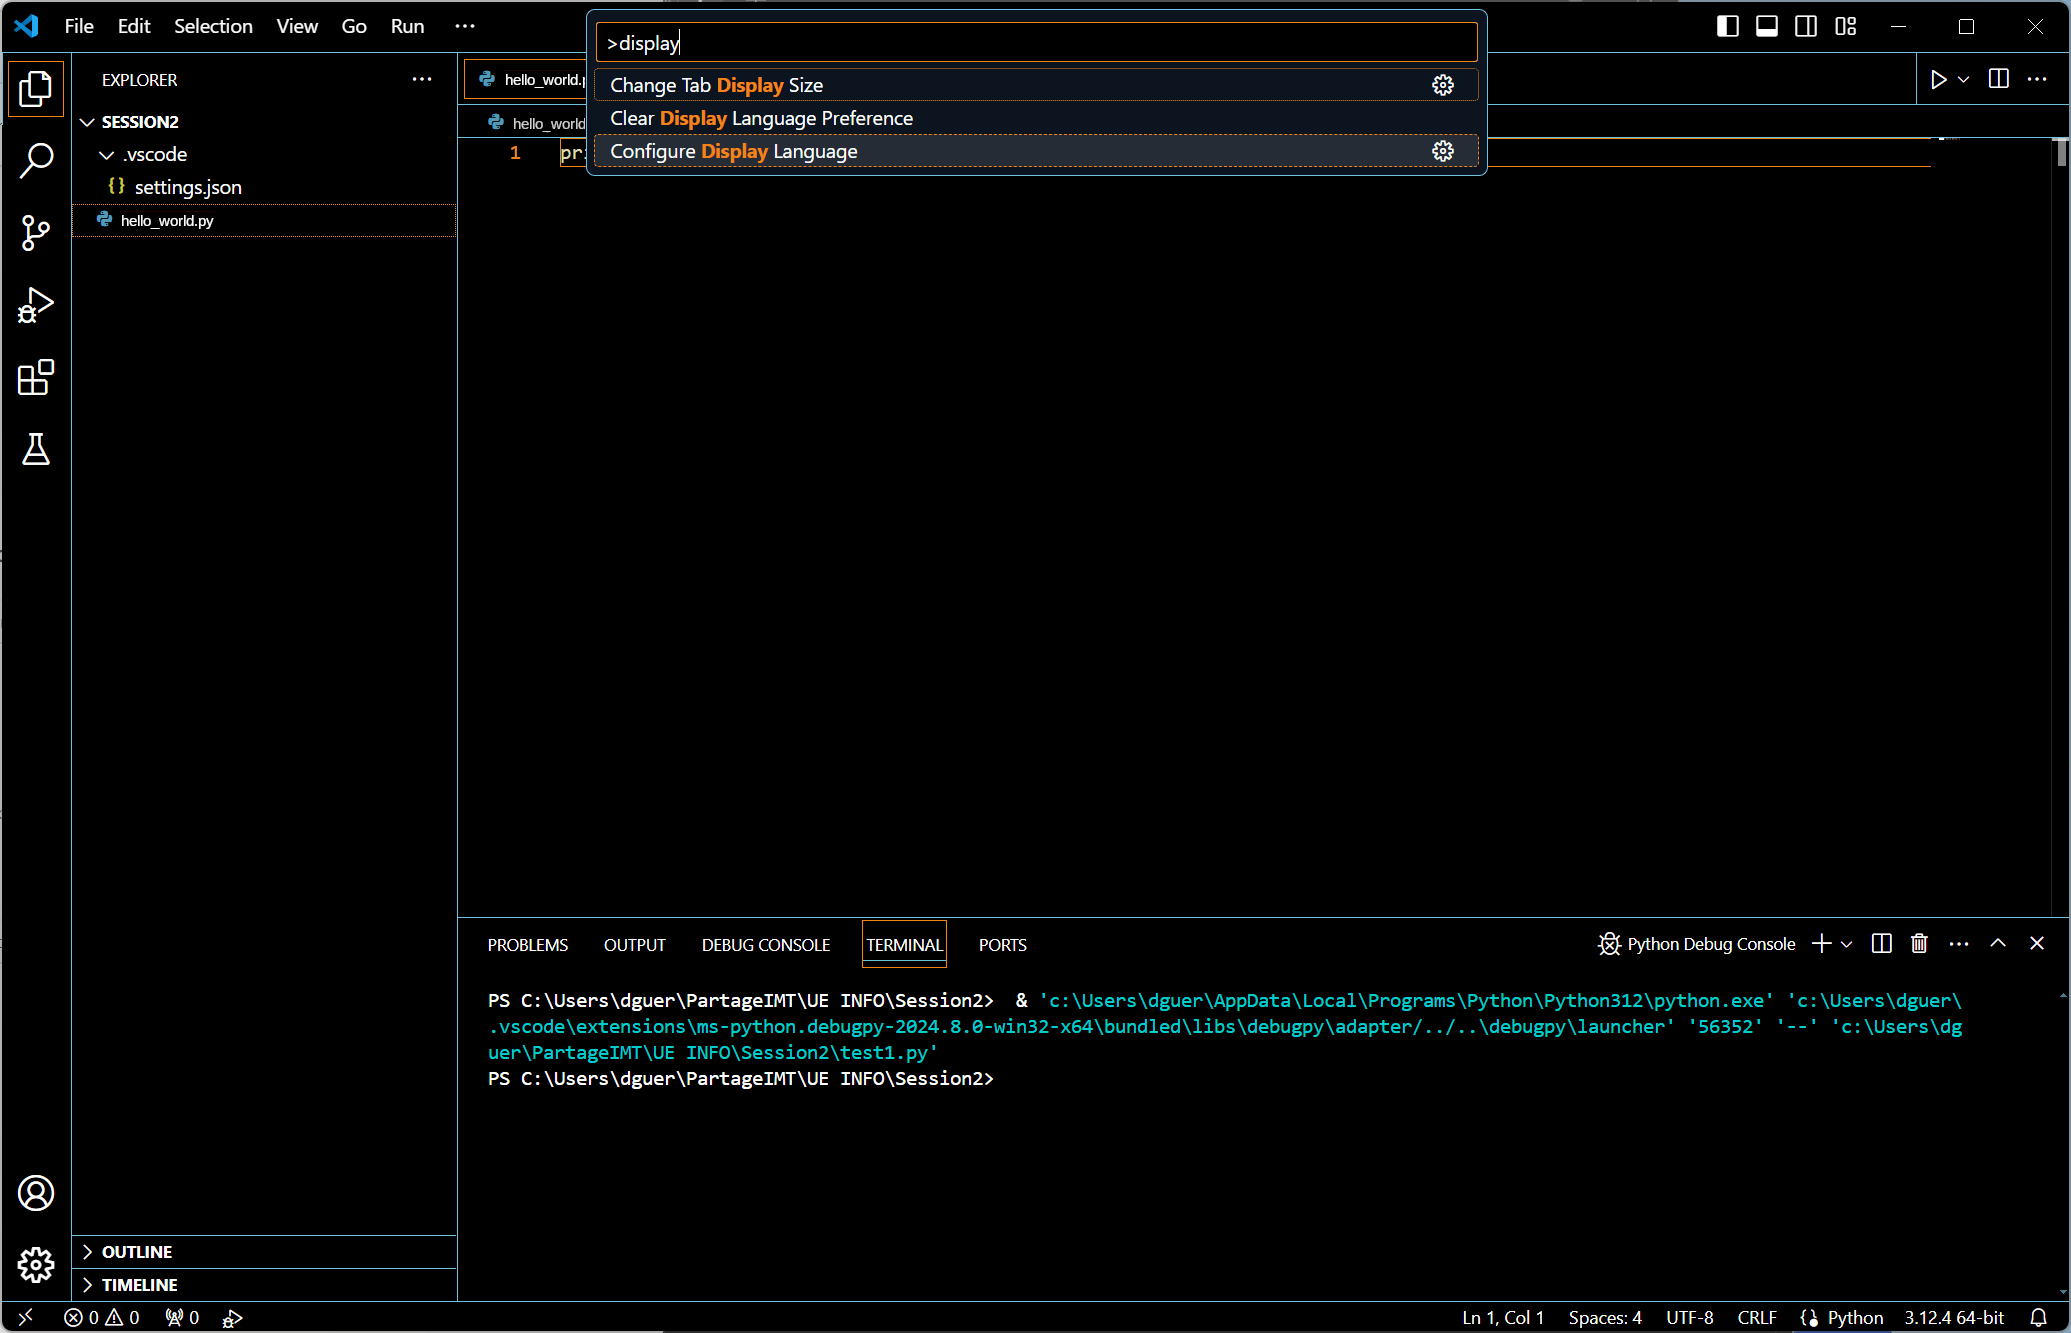Open the Source Control view
This screenshot has width=2071, height=1333.
pyautogui.click(x=36, y=233)
